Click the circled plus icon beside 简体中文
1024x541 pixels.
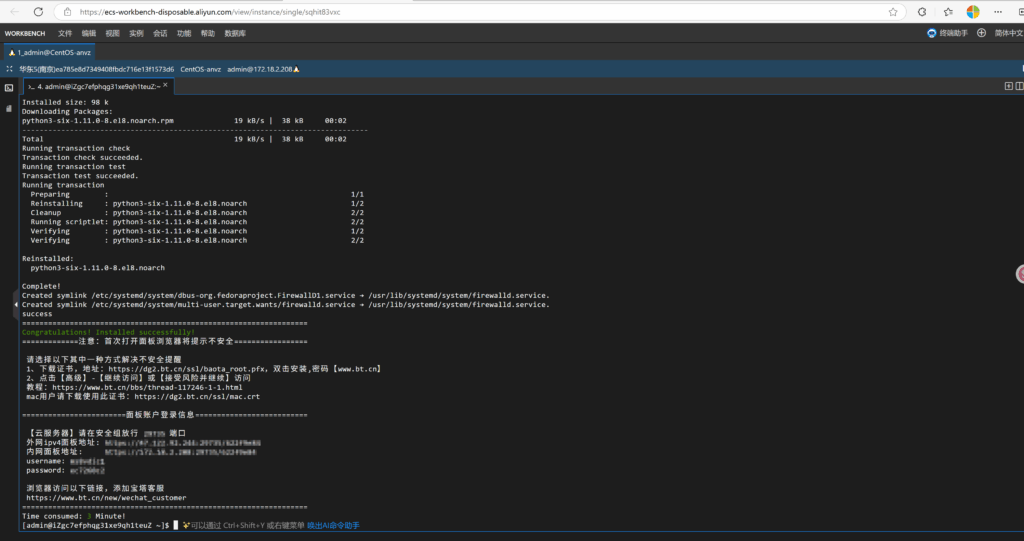click(982, 33)
